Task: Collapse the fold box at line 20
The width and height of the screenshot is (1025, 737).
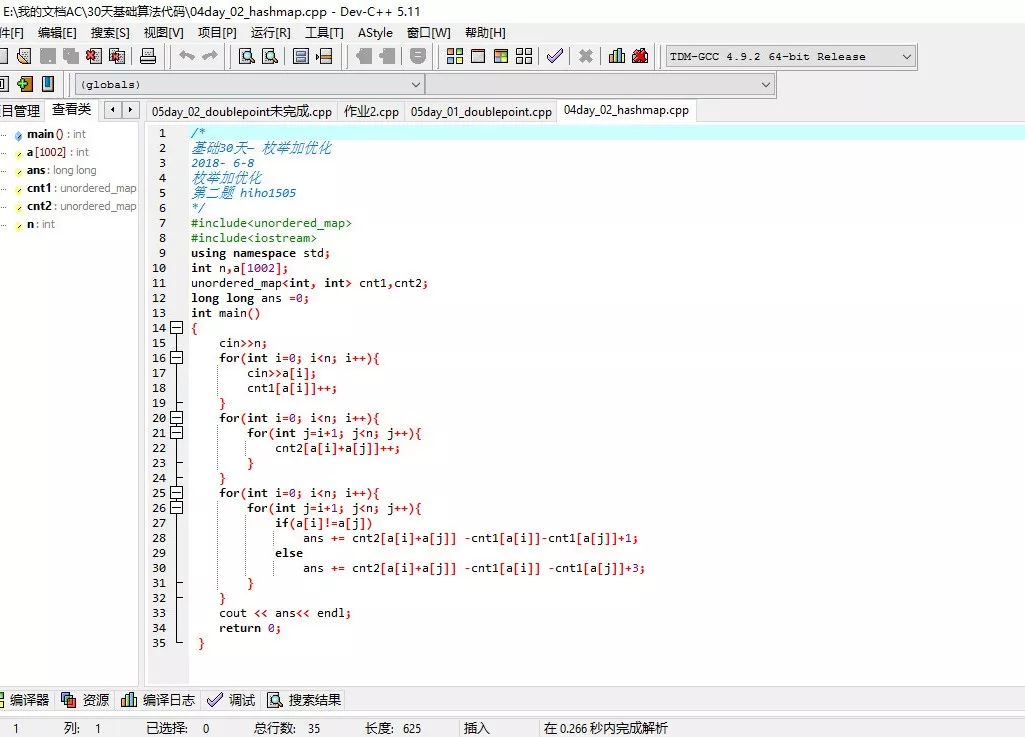Action: [x=176, y=418]
